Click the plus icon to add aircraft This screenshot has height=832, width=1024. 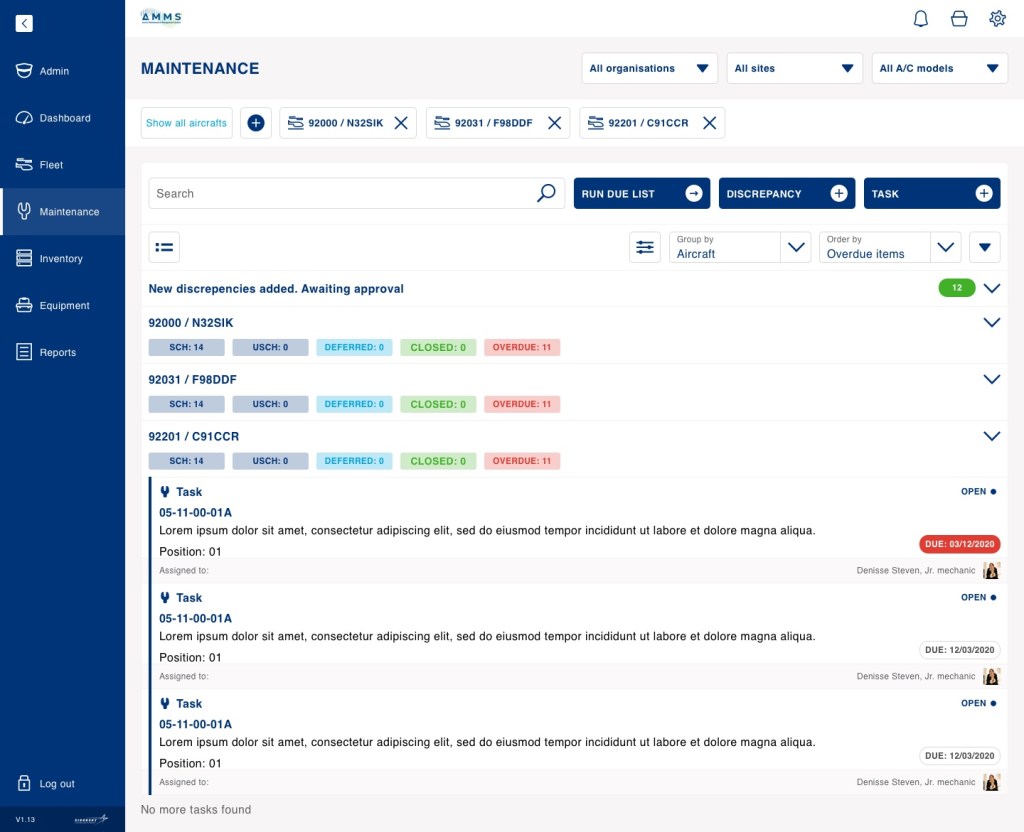click(256, 123)
